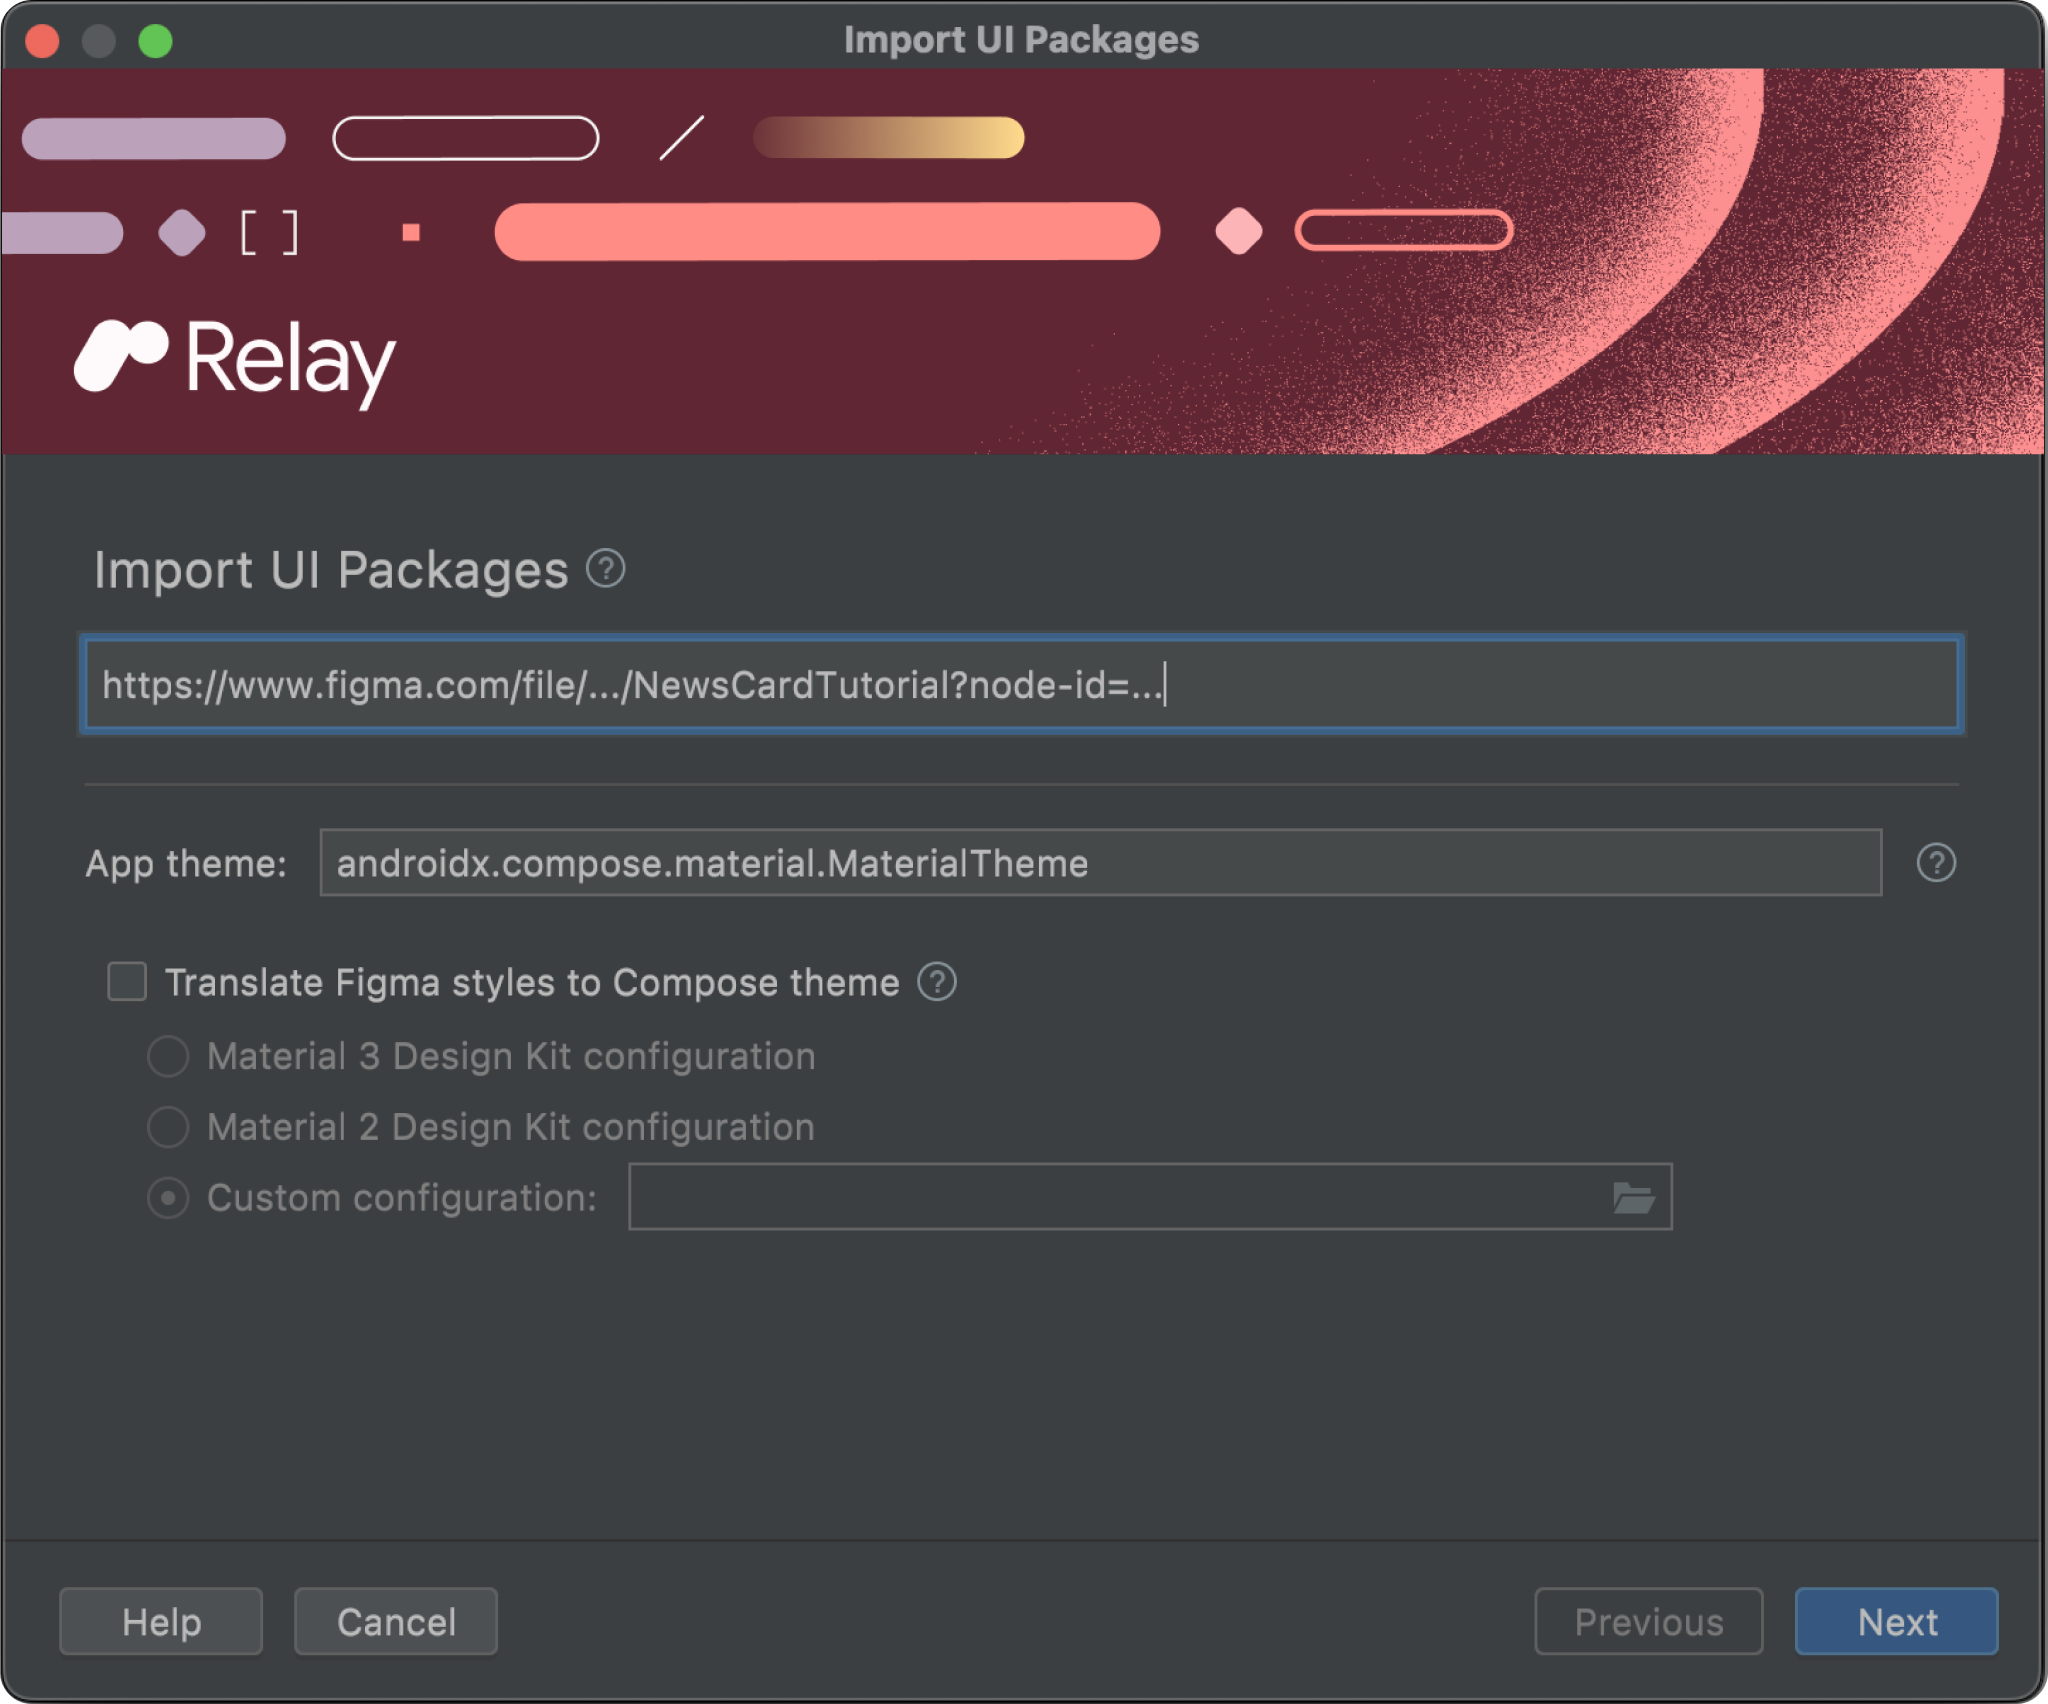
Task: Click the diamond shape icon on left row
Action: 184,233
